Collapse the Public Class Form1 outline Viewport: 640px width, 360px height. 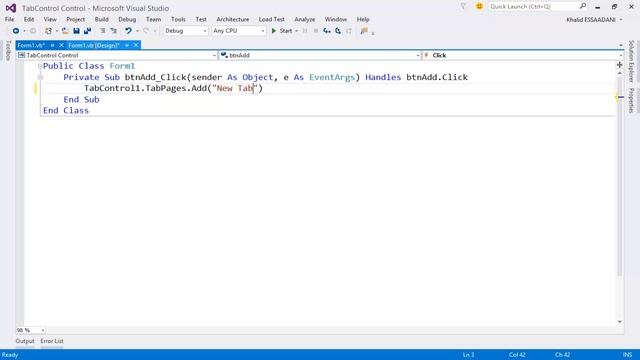pos(40,66)
